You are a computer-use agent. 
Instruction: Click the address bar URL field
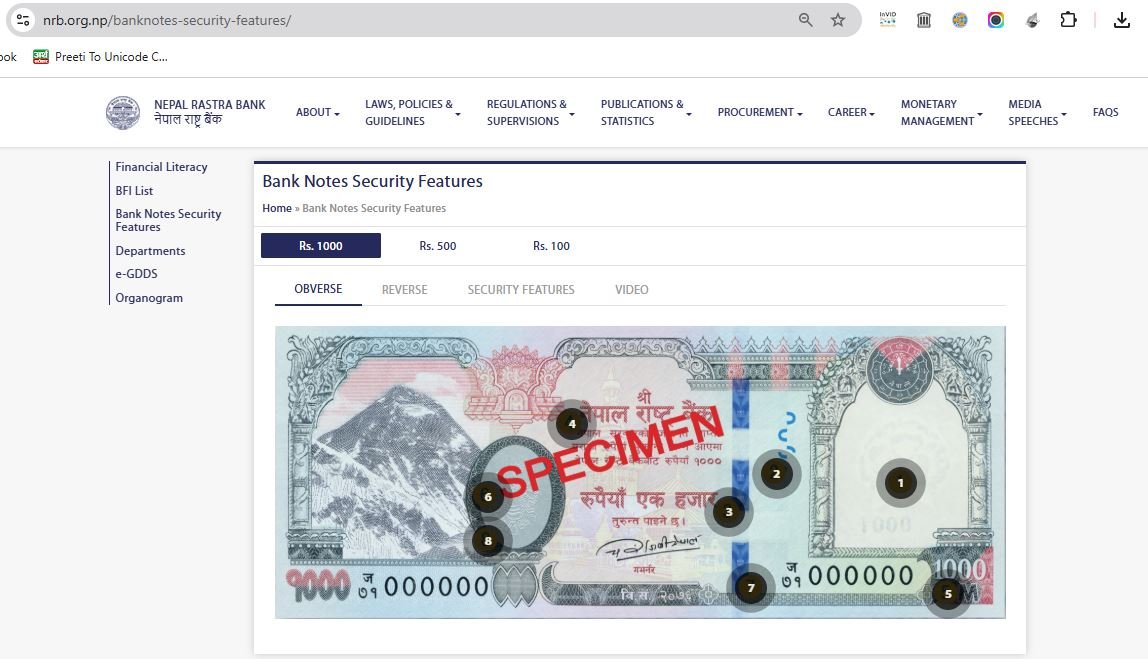410,20
